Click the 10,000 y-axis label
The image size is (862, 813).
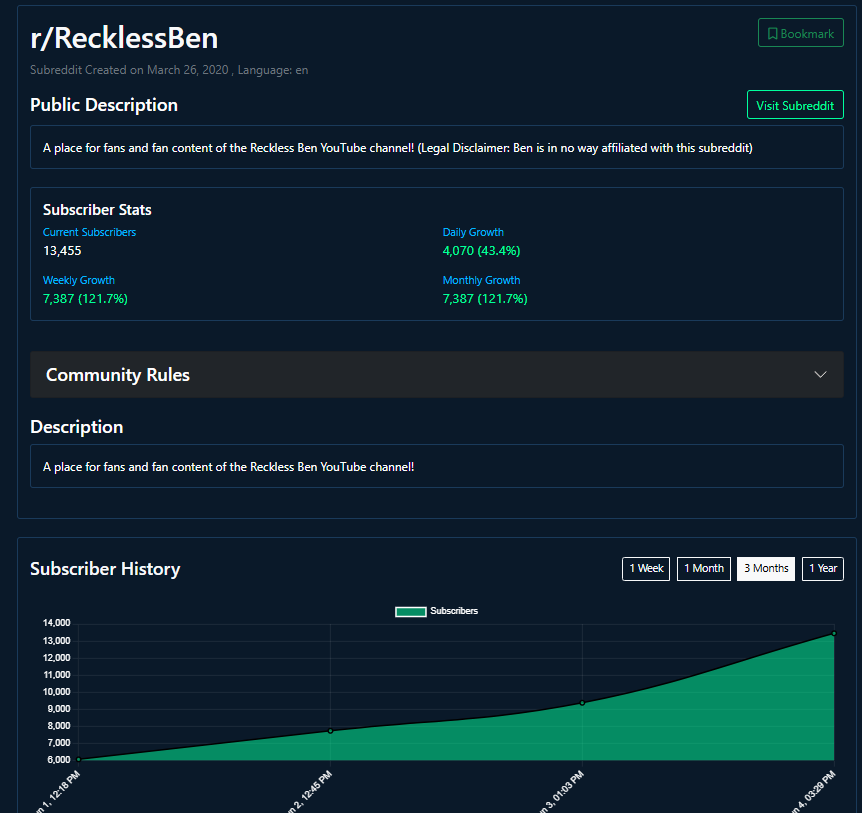57,692
